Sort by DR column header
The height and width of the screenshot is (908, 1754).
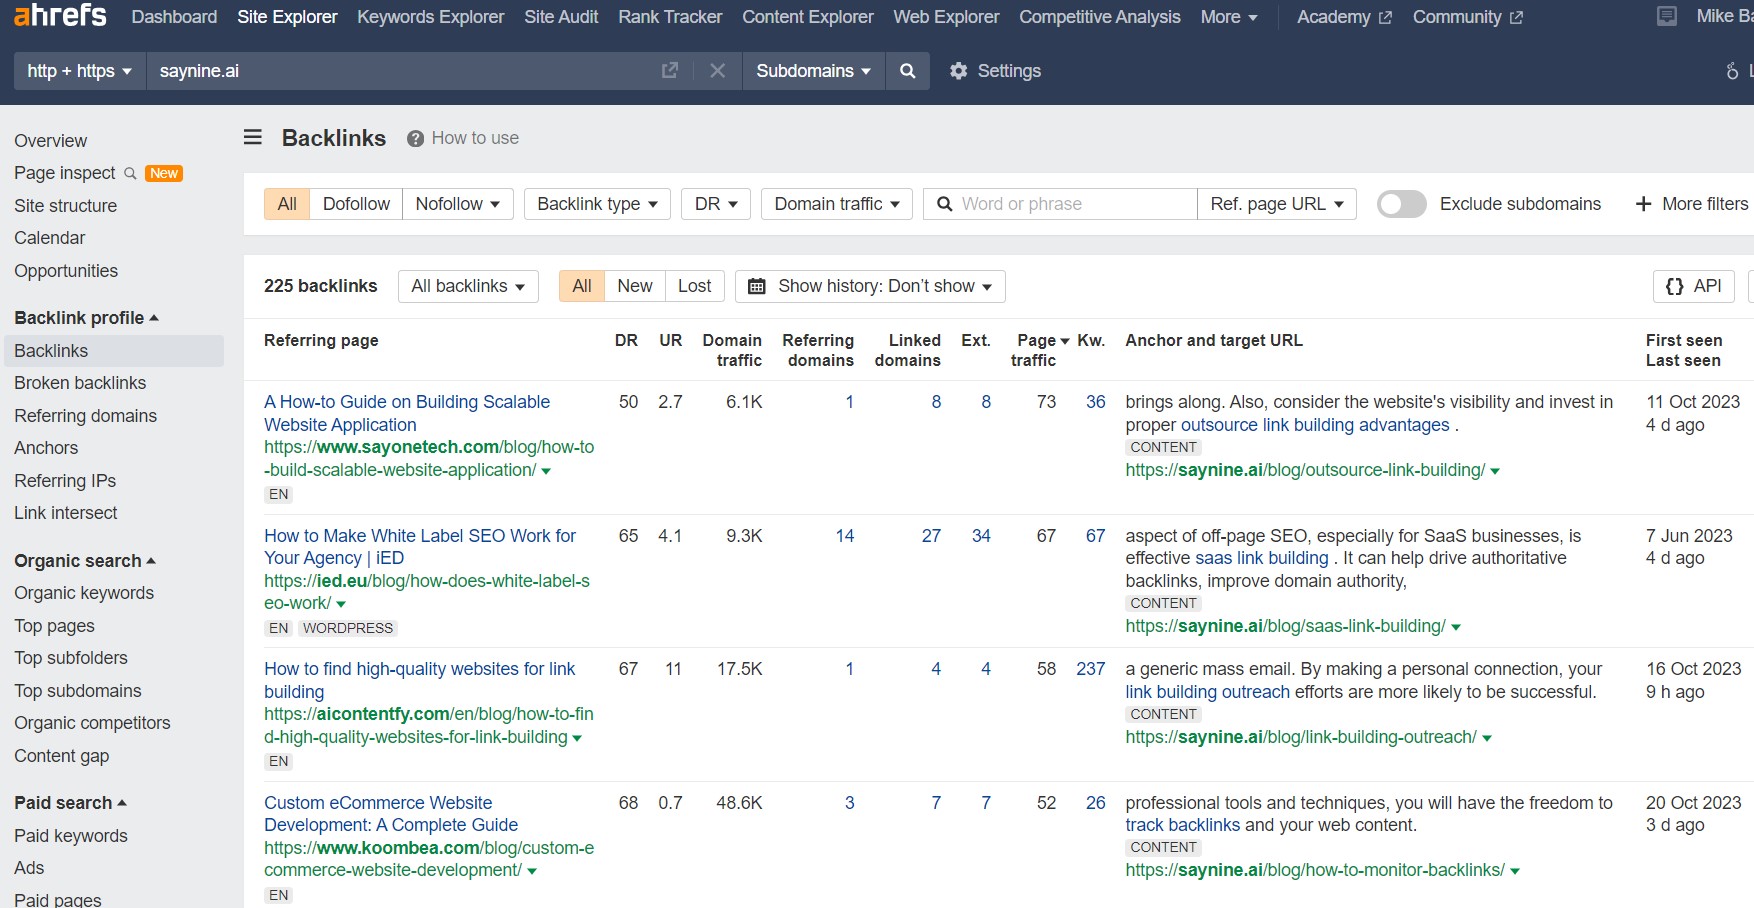click(626, 341)
